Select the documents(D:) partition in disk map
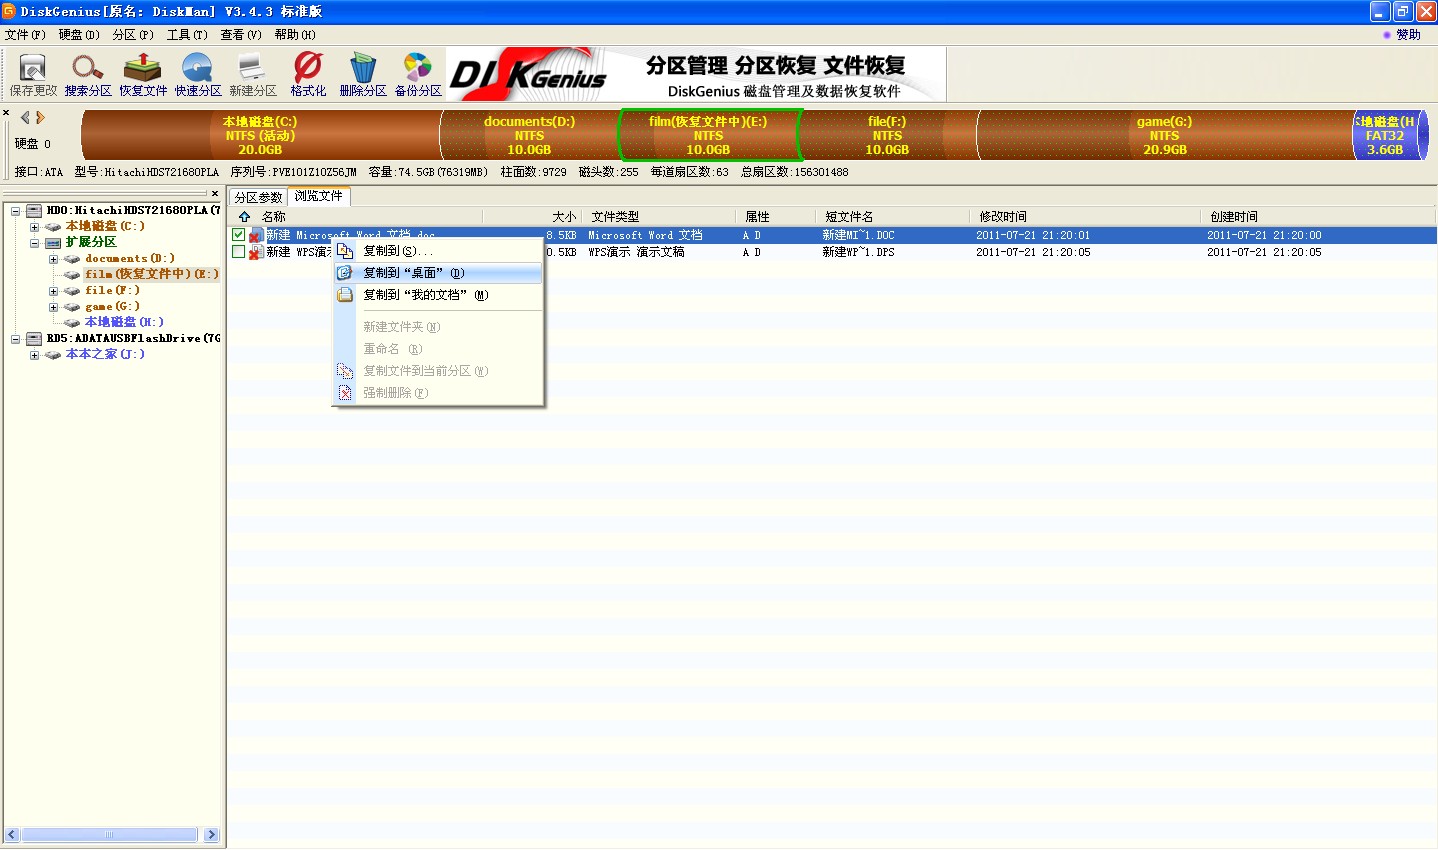The image size is (1438, 850). [x=530, y=135]
